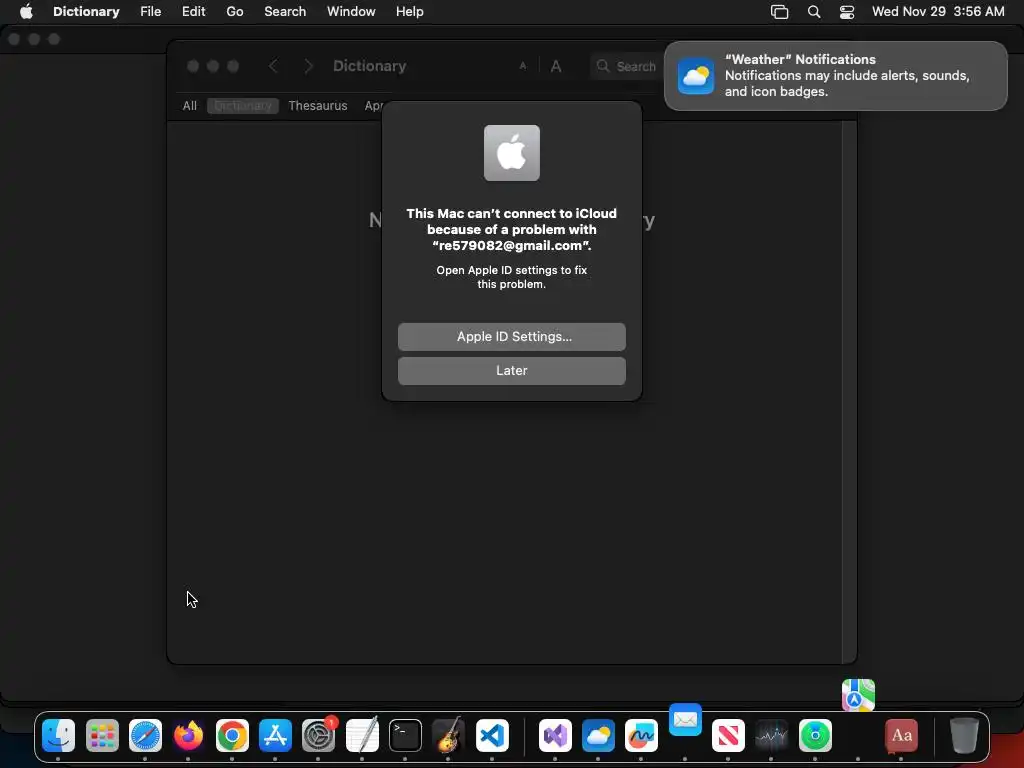Image resolution: width=1024 pixels, height=768 pixels.
Task: Click the date and time clock
Action: coord(938,12)
